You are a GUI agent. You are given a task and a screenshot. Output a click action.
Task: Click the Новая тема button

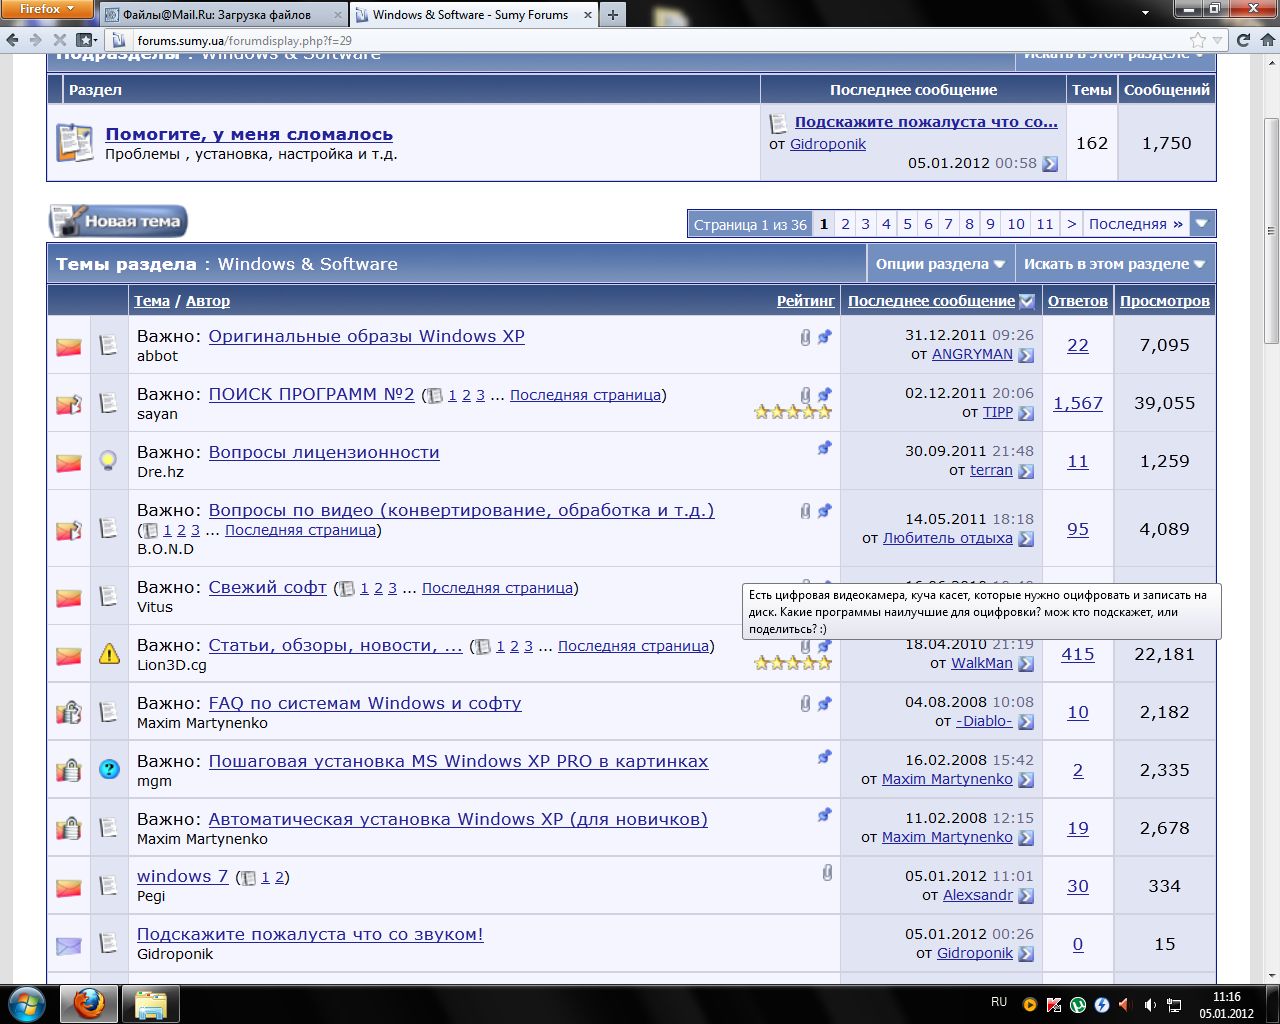(118, 221)
